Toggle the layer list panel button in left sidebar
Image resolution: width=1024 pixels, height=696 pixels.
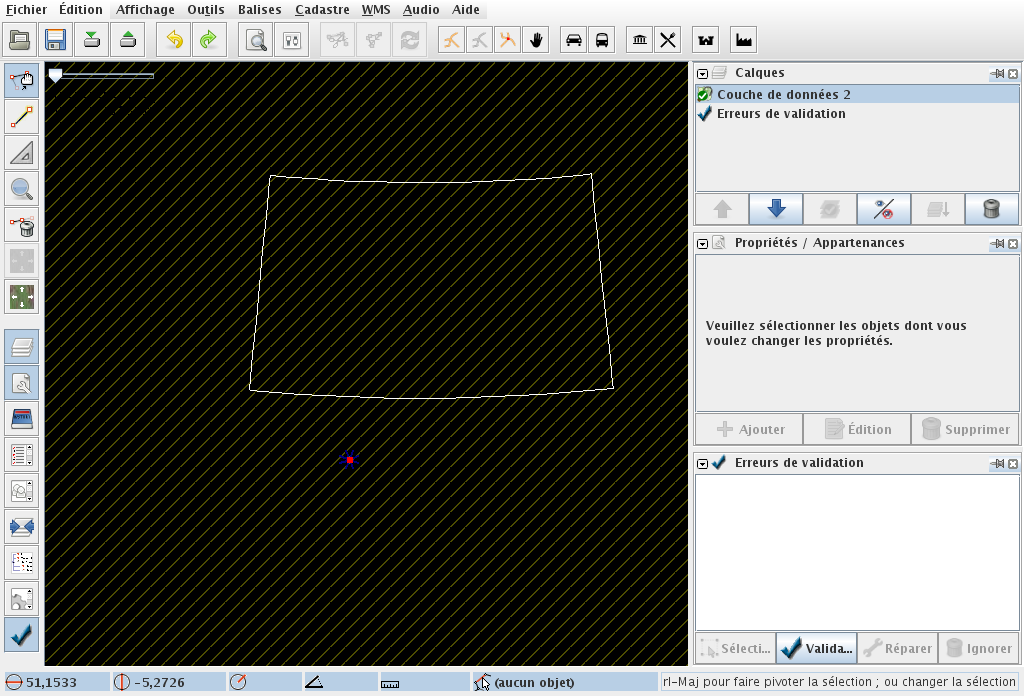coord(22,347)
